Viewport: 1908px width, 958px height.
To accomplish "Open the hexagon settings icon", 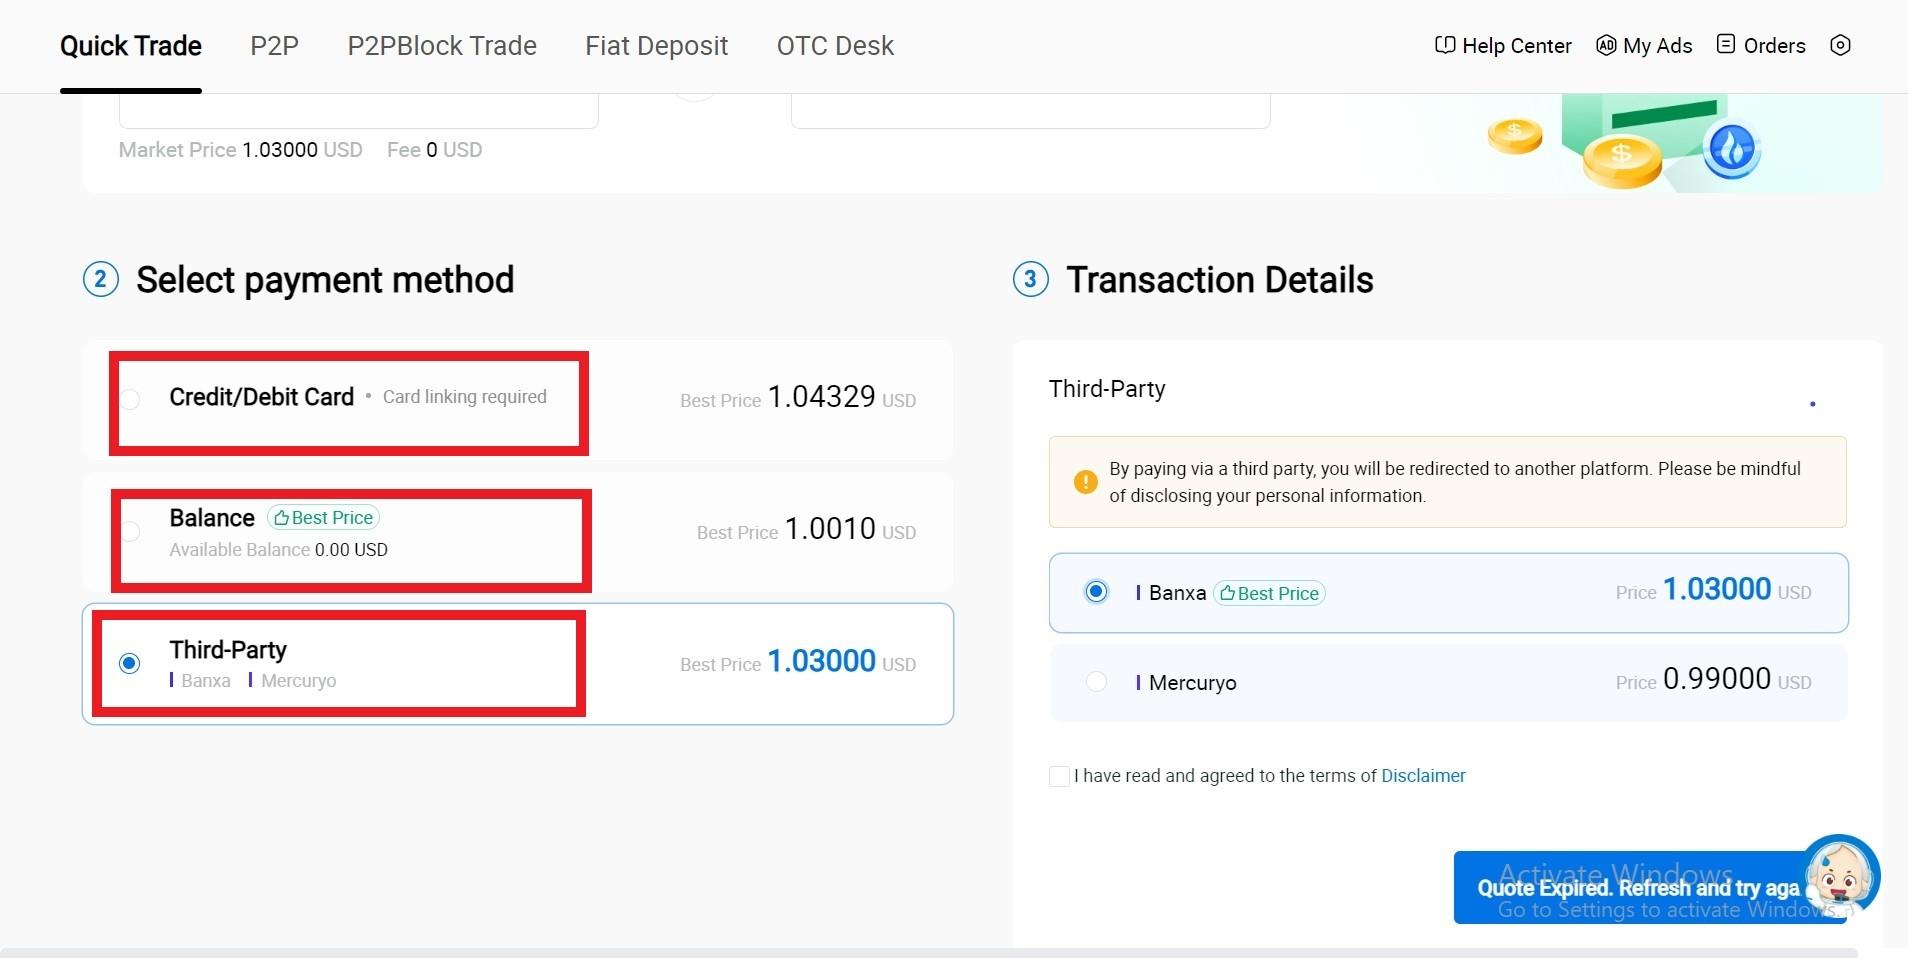I will (1840, 45).
